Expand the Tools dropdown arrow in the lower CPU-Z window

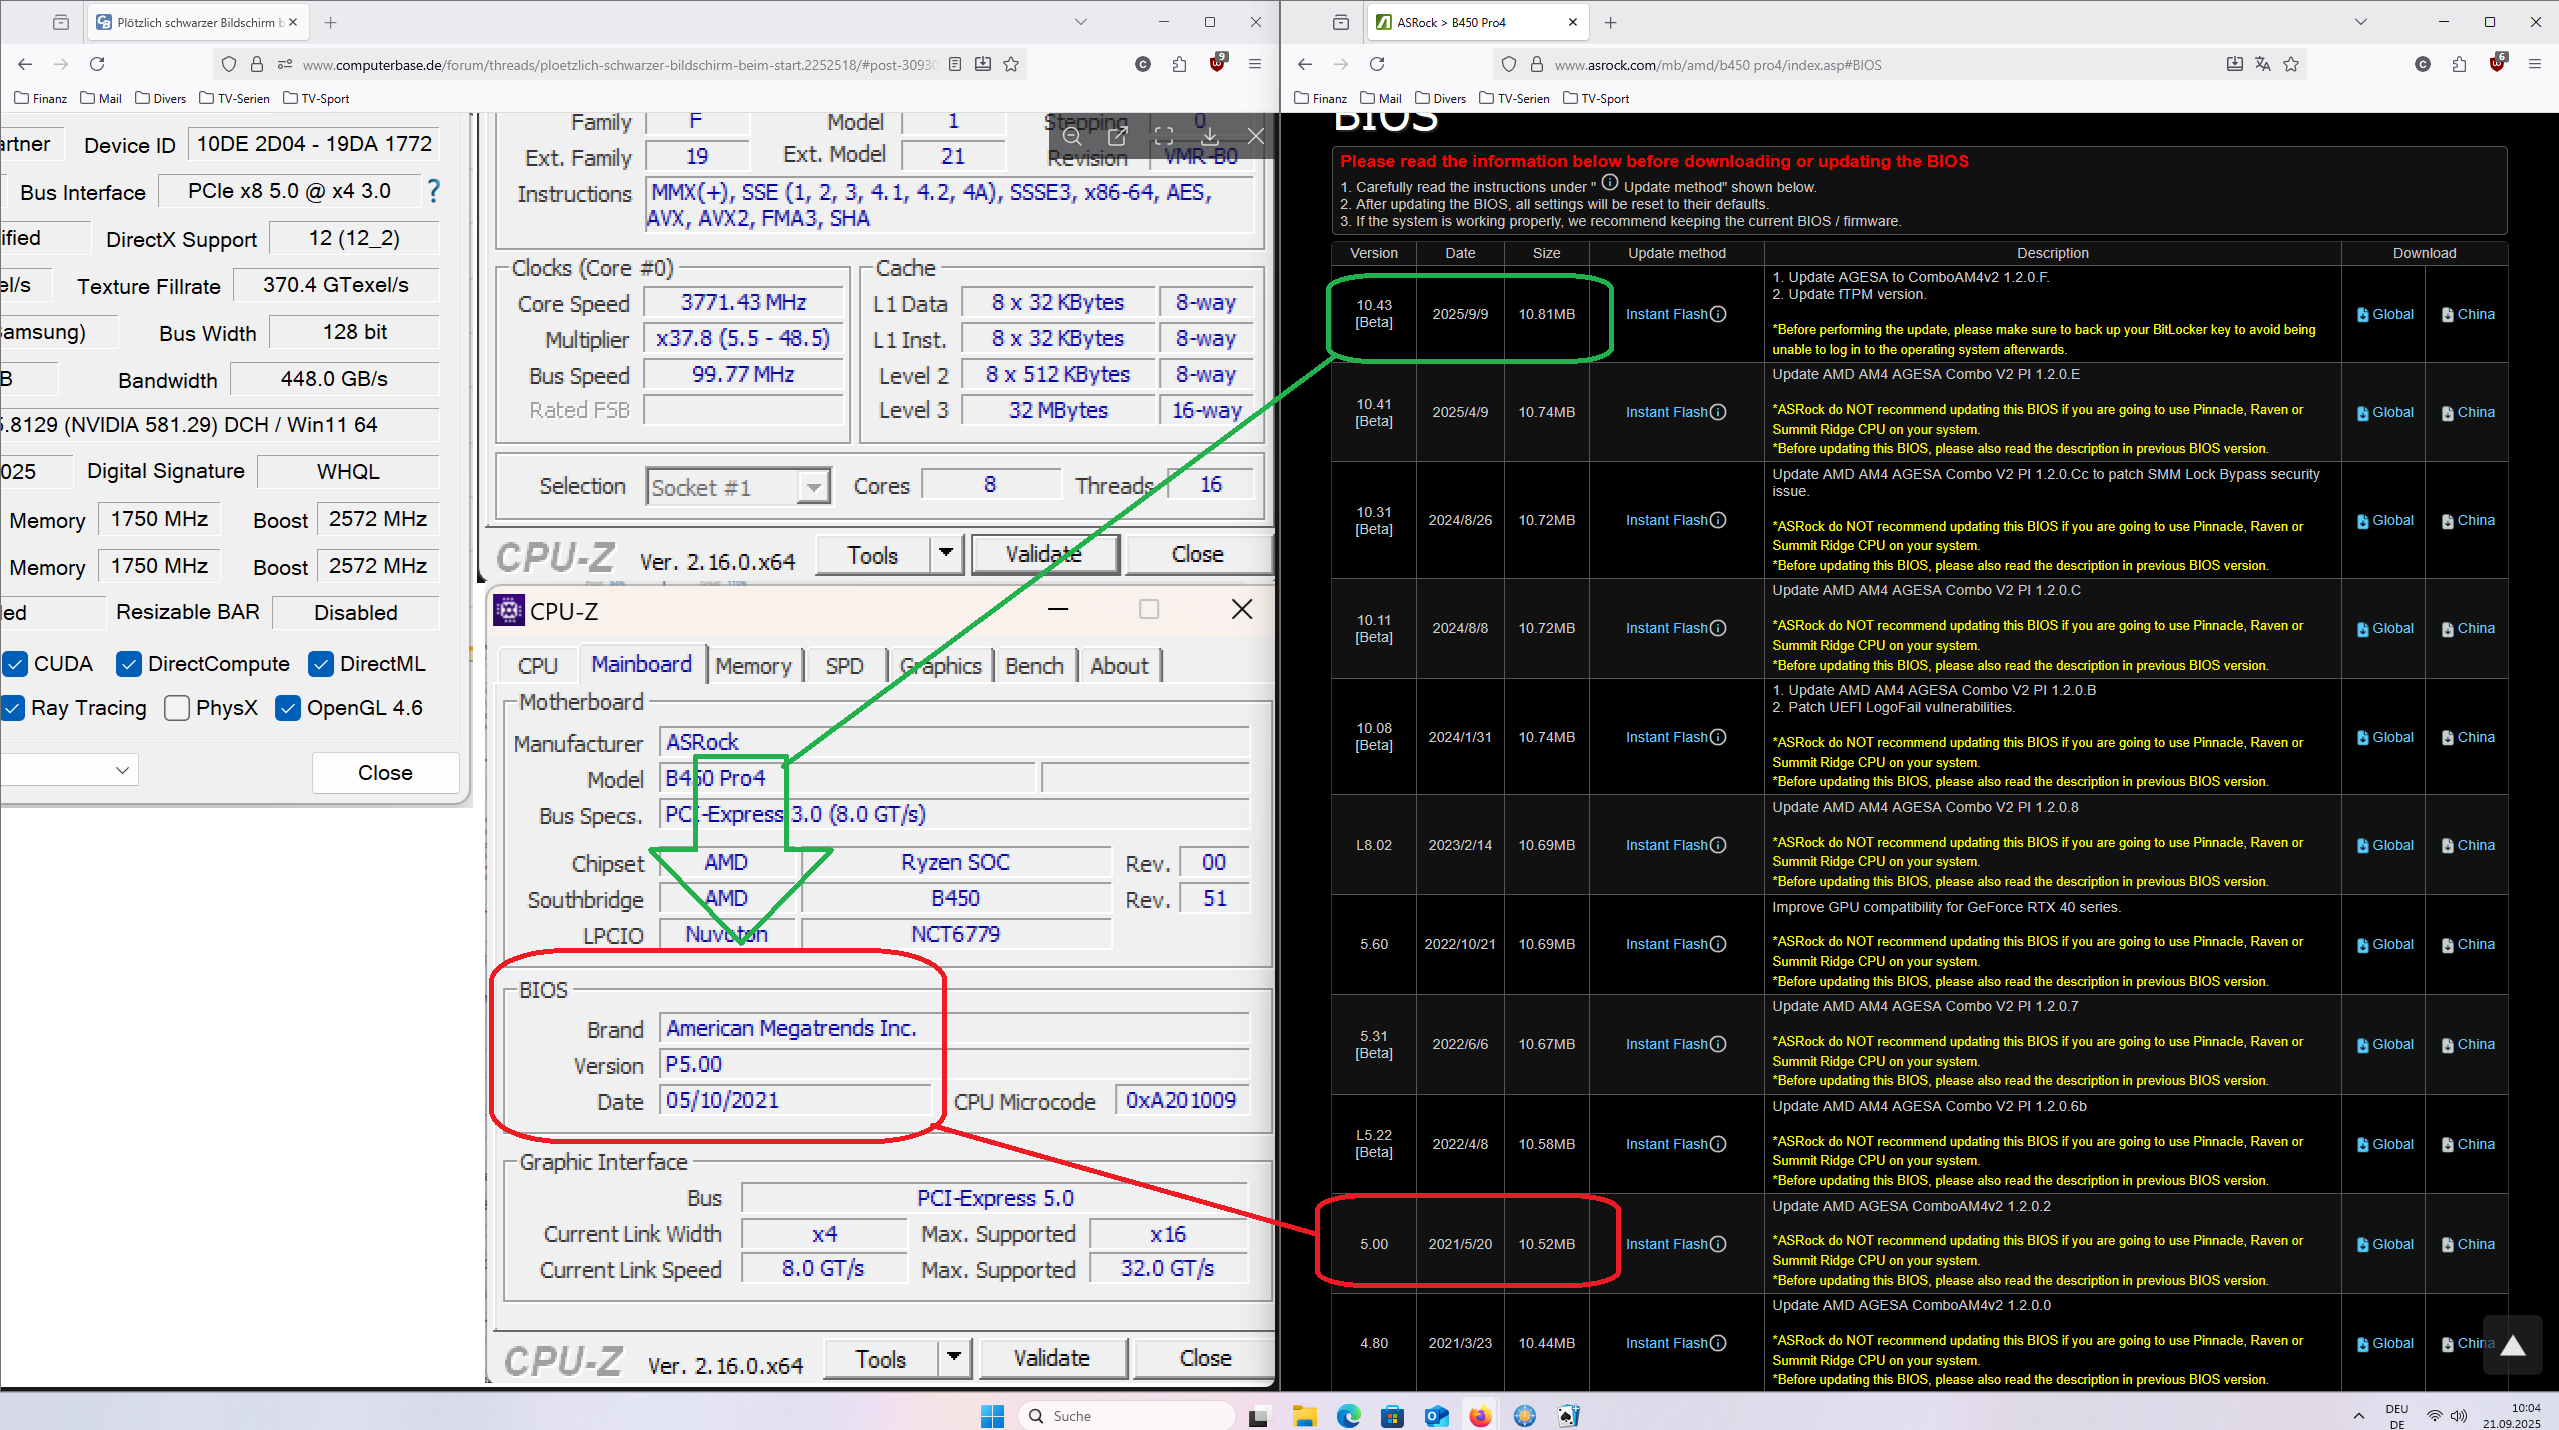954,1358
